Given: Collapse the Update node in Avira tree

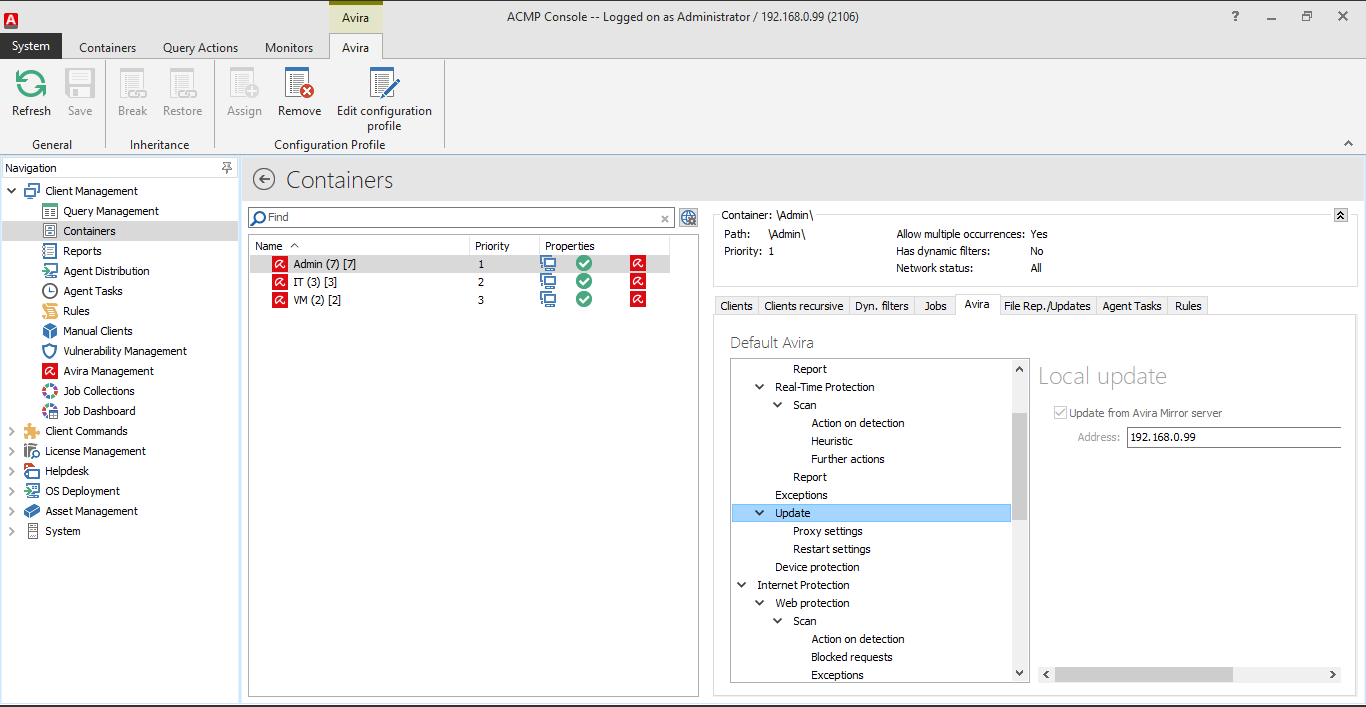Looking at the screenshot, I should coord(760,513).
